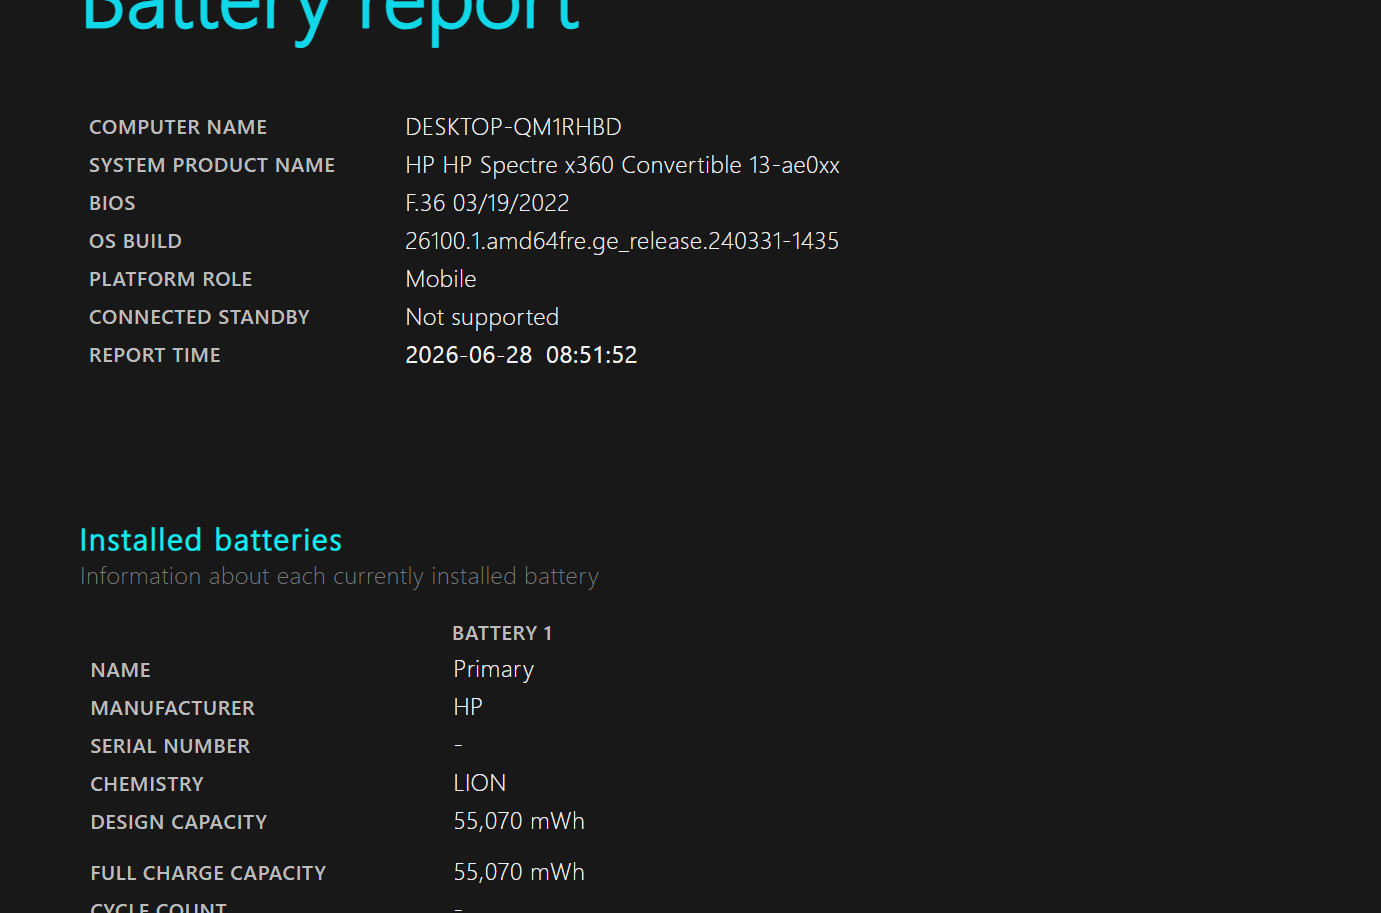The image size is (1381, 913).
Task: Click the CHEMISTRY row label
Action: 147,784
